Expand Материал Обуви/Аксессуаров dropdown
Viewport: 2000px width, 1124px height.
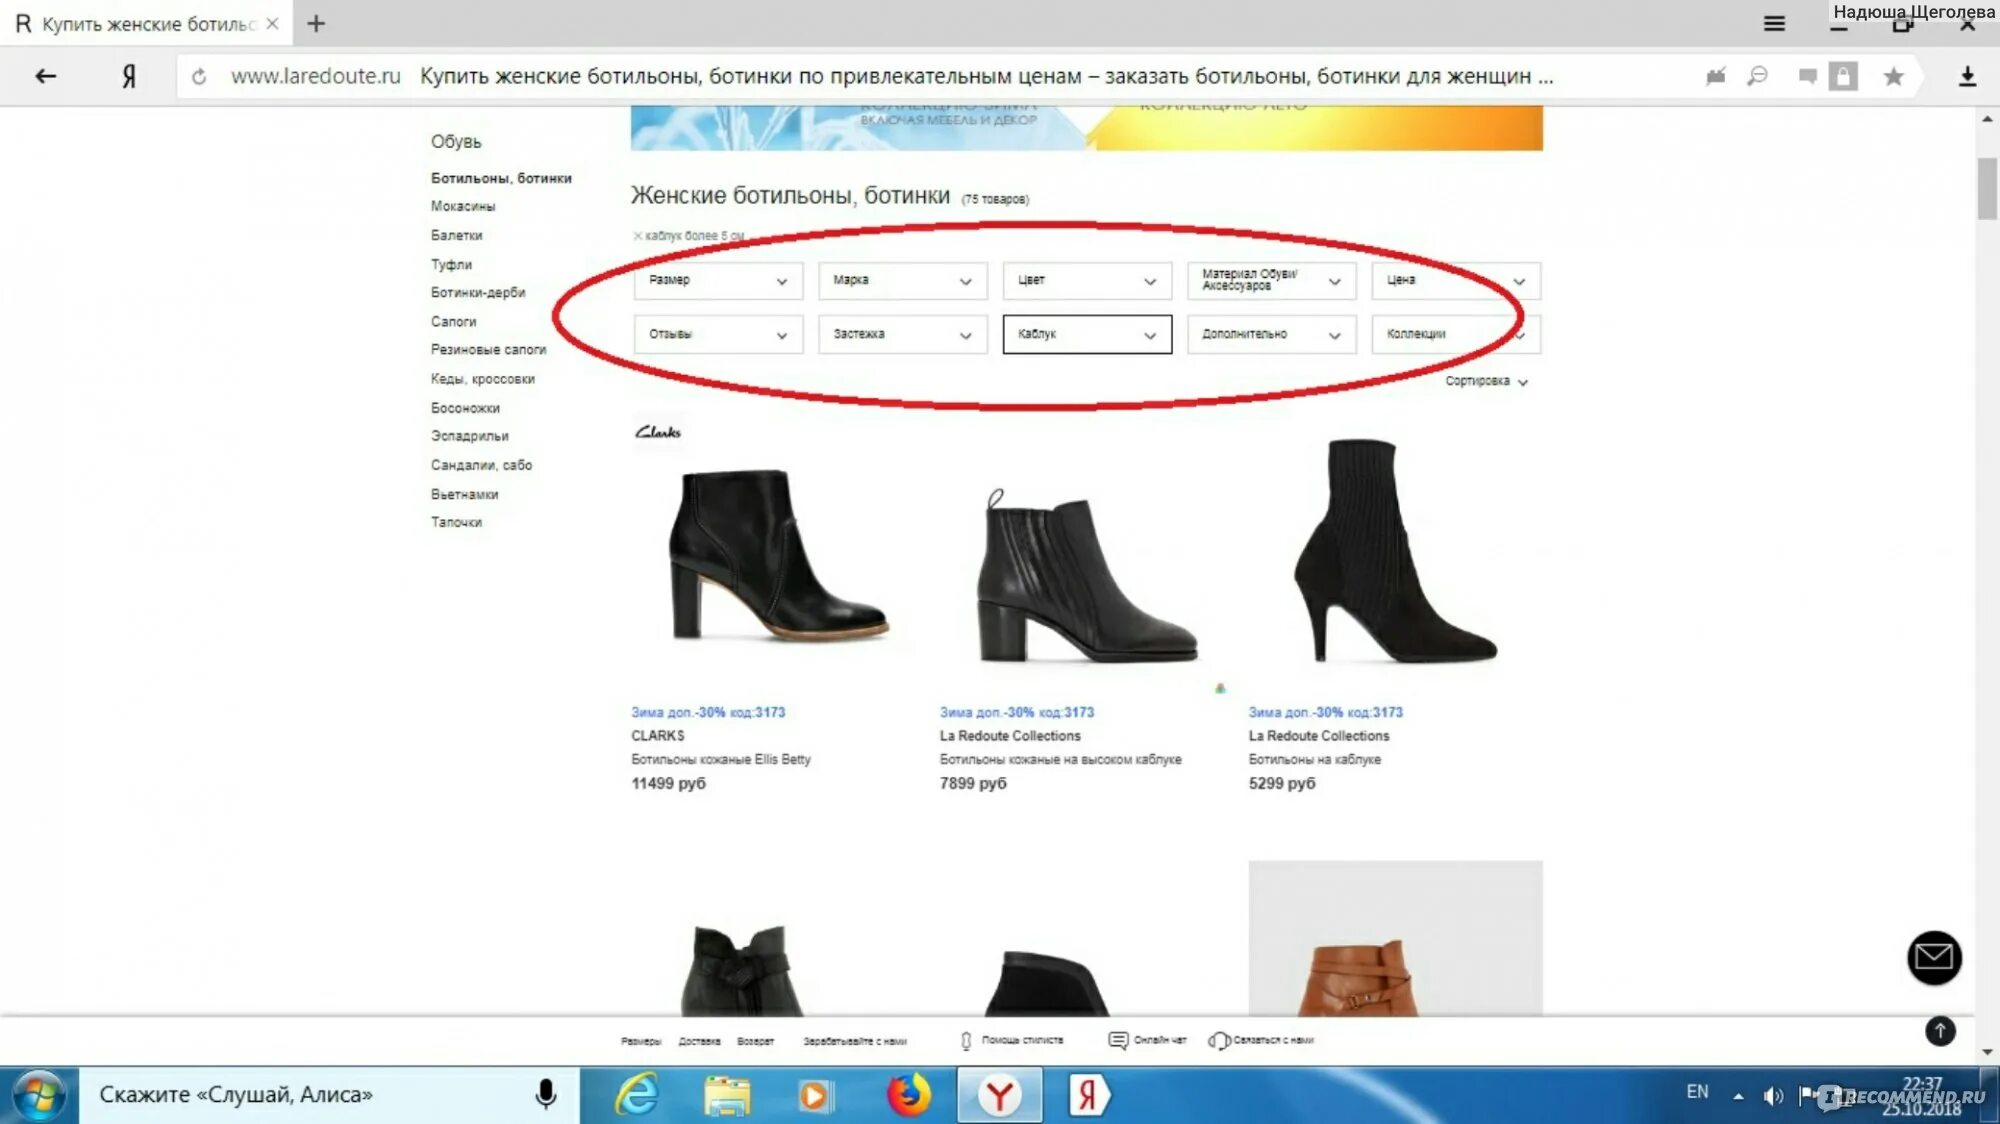(x=1271, y=281)
